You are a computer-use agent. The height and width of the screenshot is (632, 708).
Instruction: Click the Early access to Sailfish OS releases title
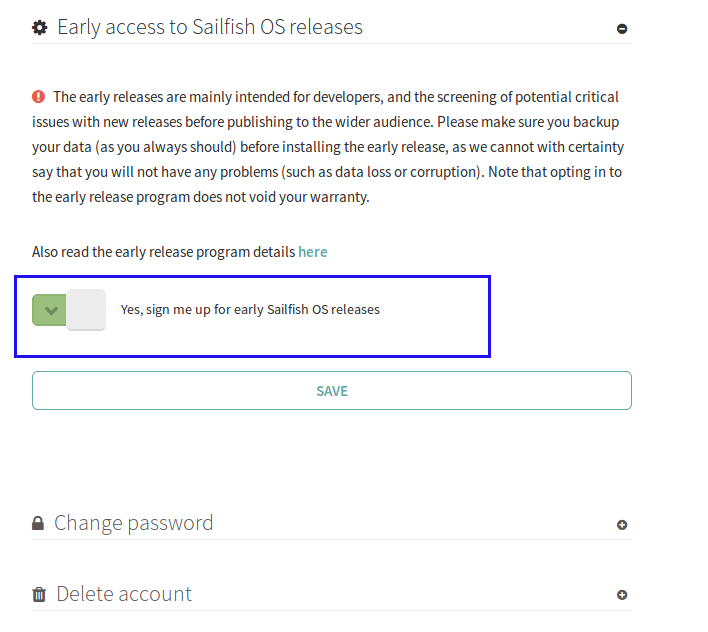(210, 27)
